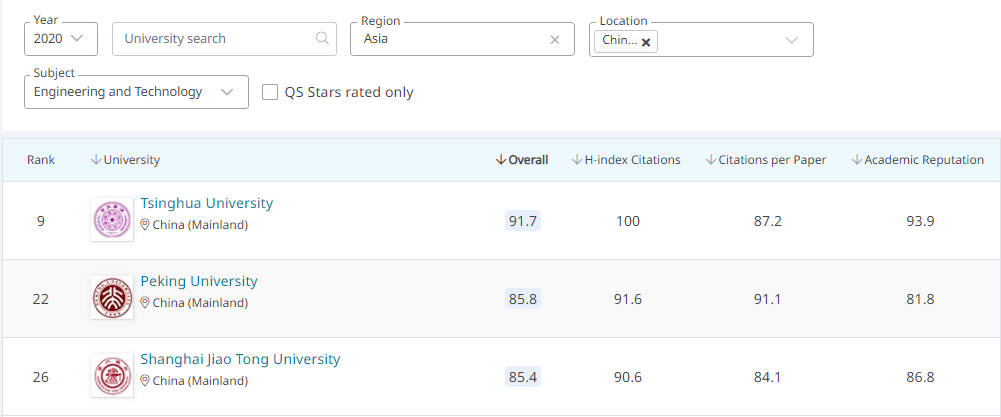
Task: Enable QS Stars rated only checkbox
Action: click(270, 92)
